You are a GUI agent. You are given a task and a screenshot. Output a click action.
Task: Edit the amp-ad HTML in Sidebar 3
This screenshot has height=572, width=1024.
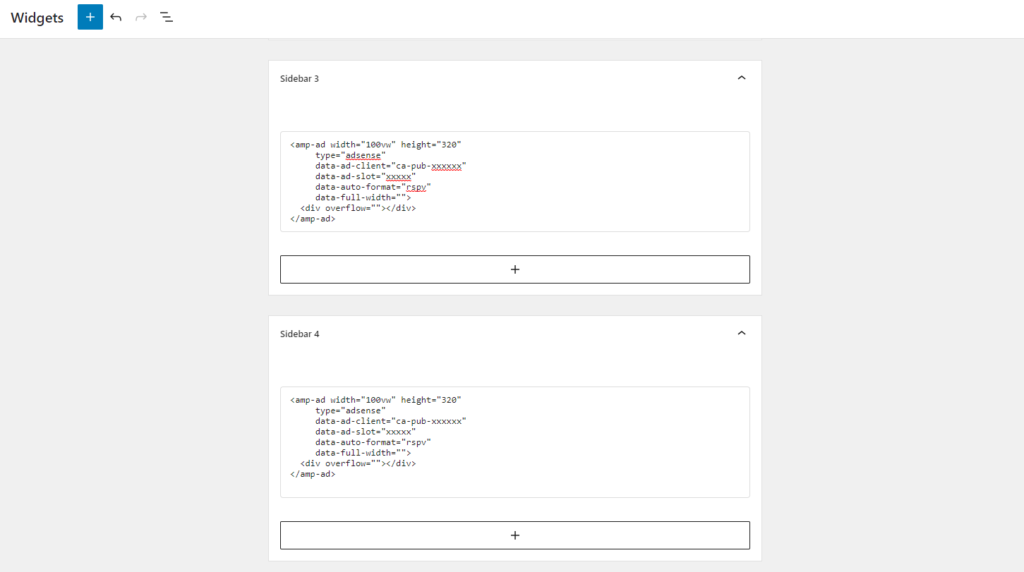[x=515, y=182]
